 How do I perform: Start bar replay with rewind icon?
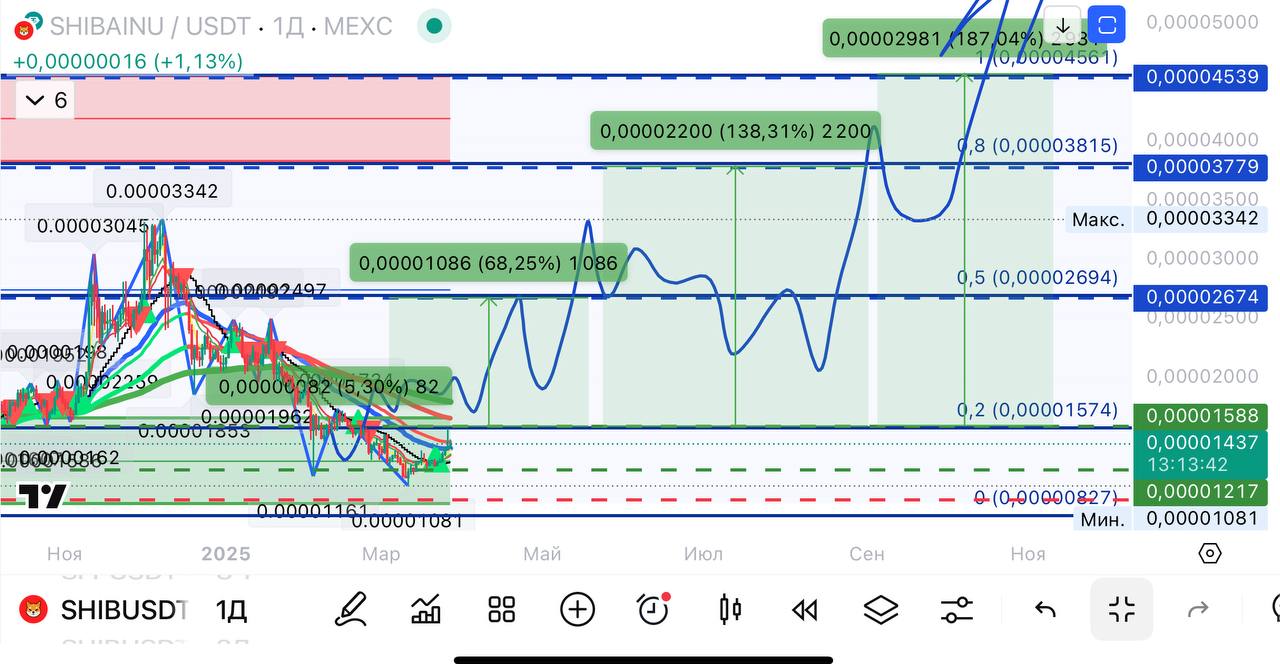(805, 609)
